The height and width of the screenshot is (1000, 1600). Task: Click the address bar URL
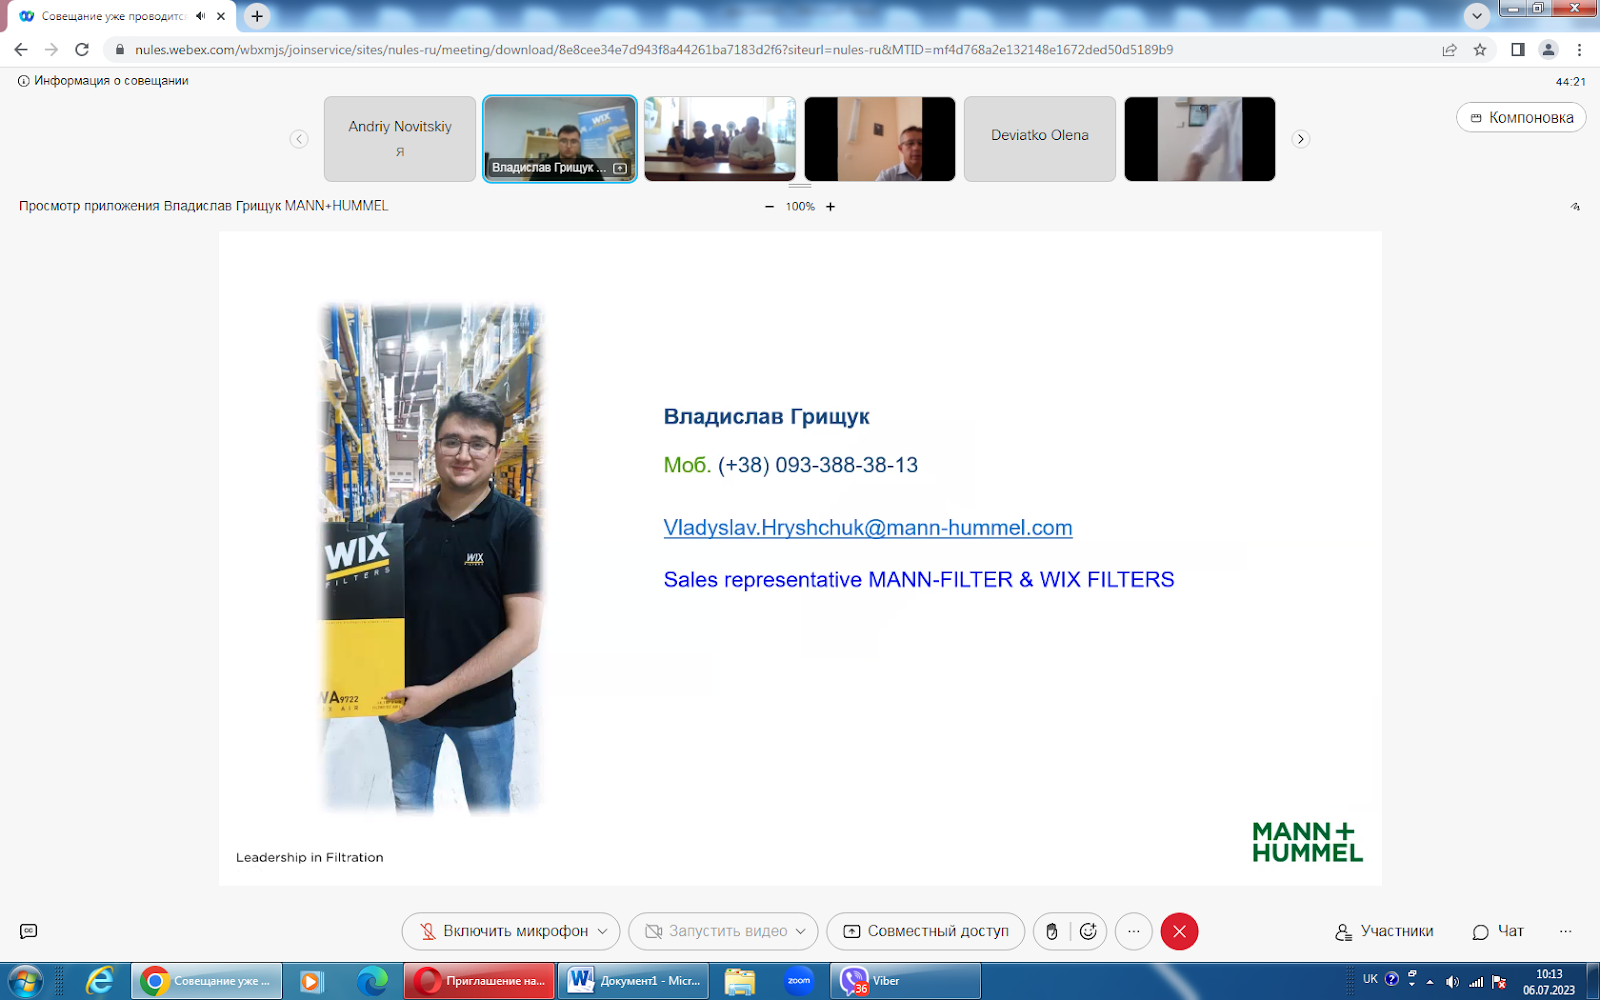click(x=654, y=49)
